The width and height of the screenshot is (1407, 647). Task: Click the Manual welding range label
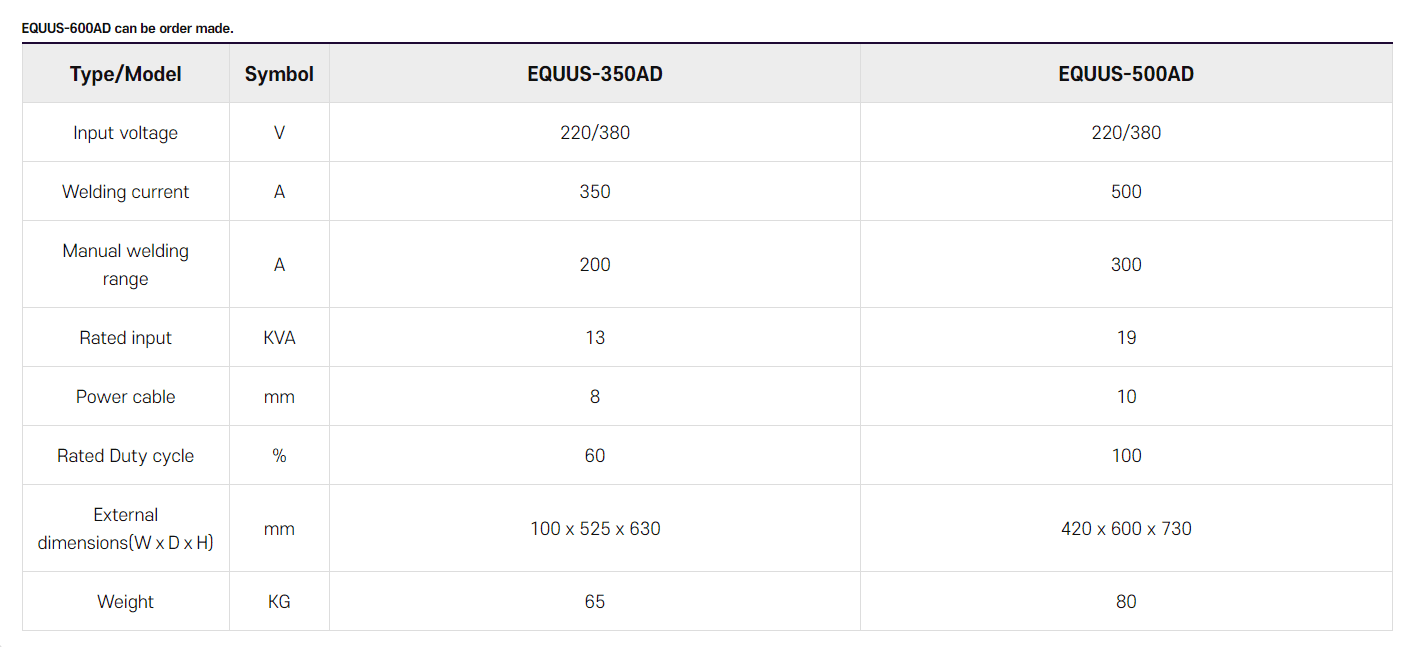[126, 265]
